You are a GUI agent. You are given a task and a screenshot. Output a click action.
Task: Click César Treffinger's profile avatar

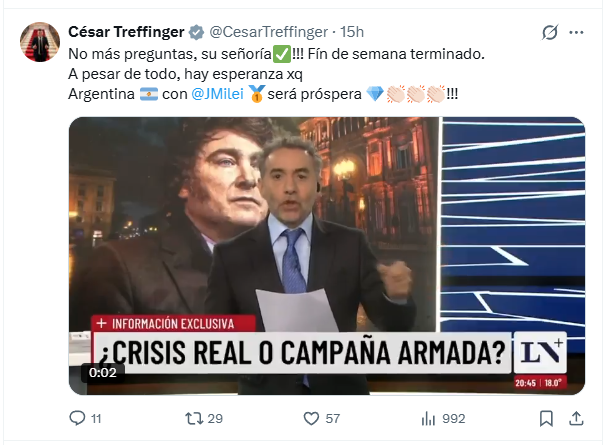40,42
